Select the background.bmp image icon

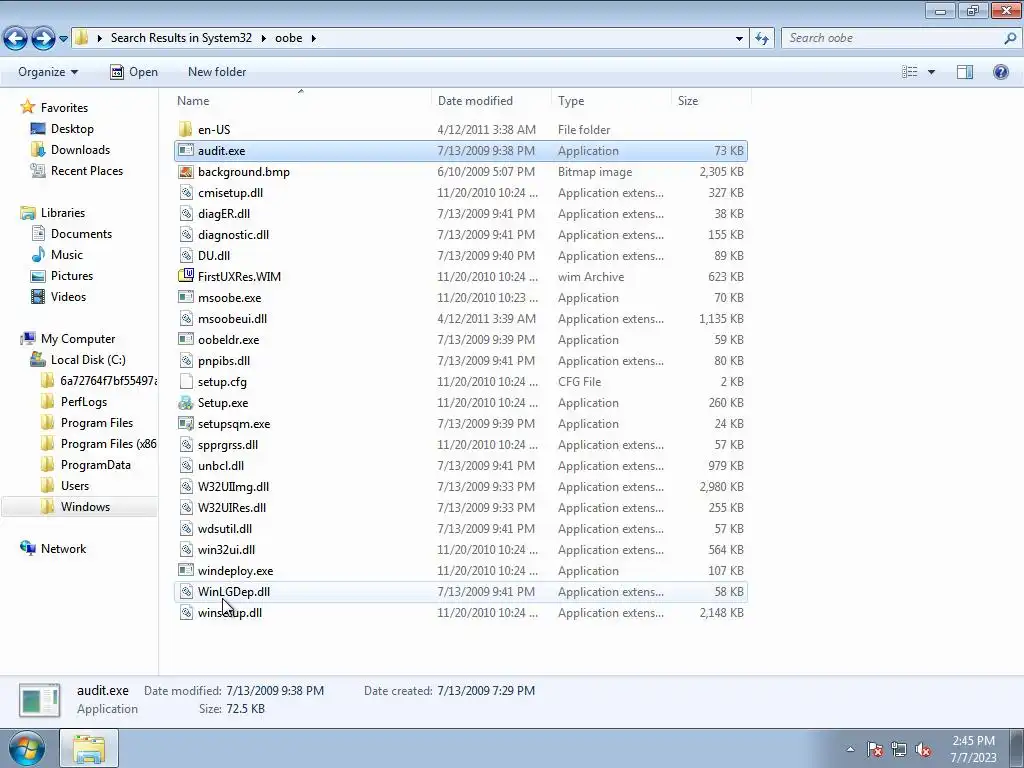(186, 172)
